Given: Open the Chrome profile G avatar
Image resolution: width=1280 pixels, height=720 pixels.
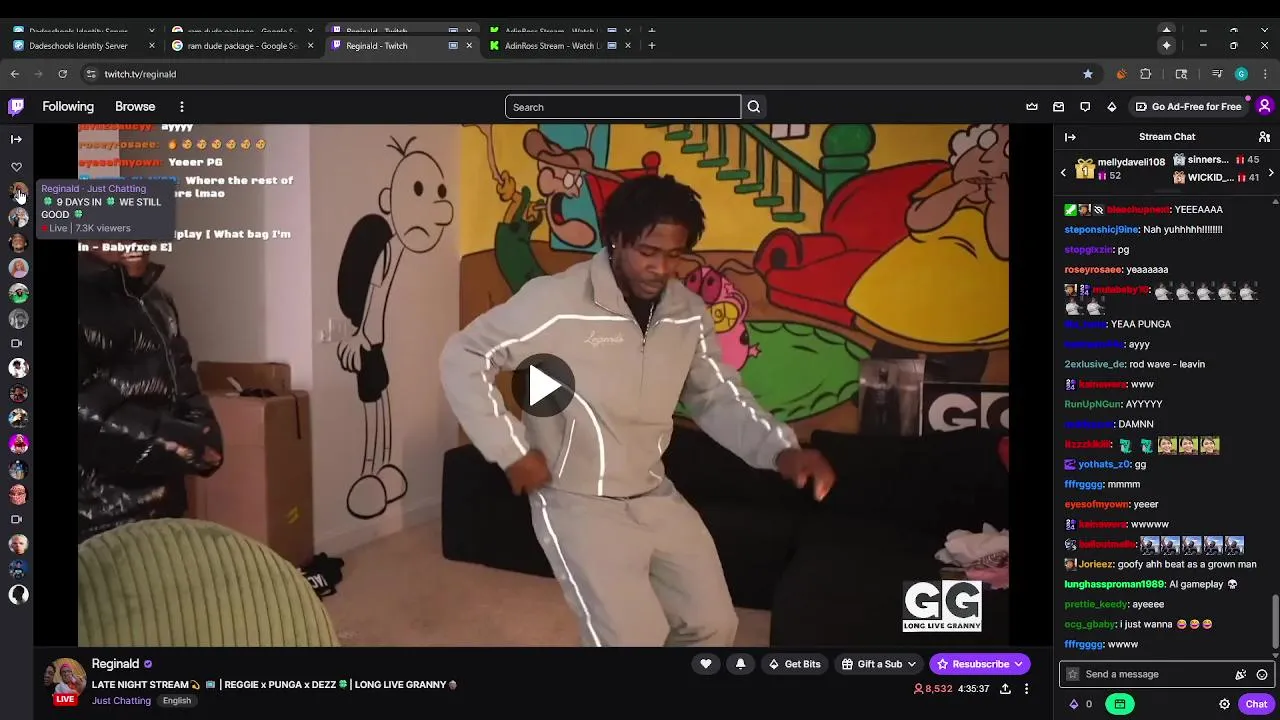Looking at the screenshot, I should click(x=1241, y=74).
